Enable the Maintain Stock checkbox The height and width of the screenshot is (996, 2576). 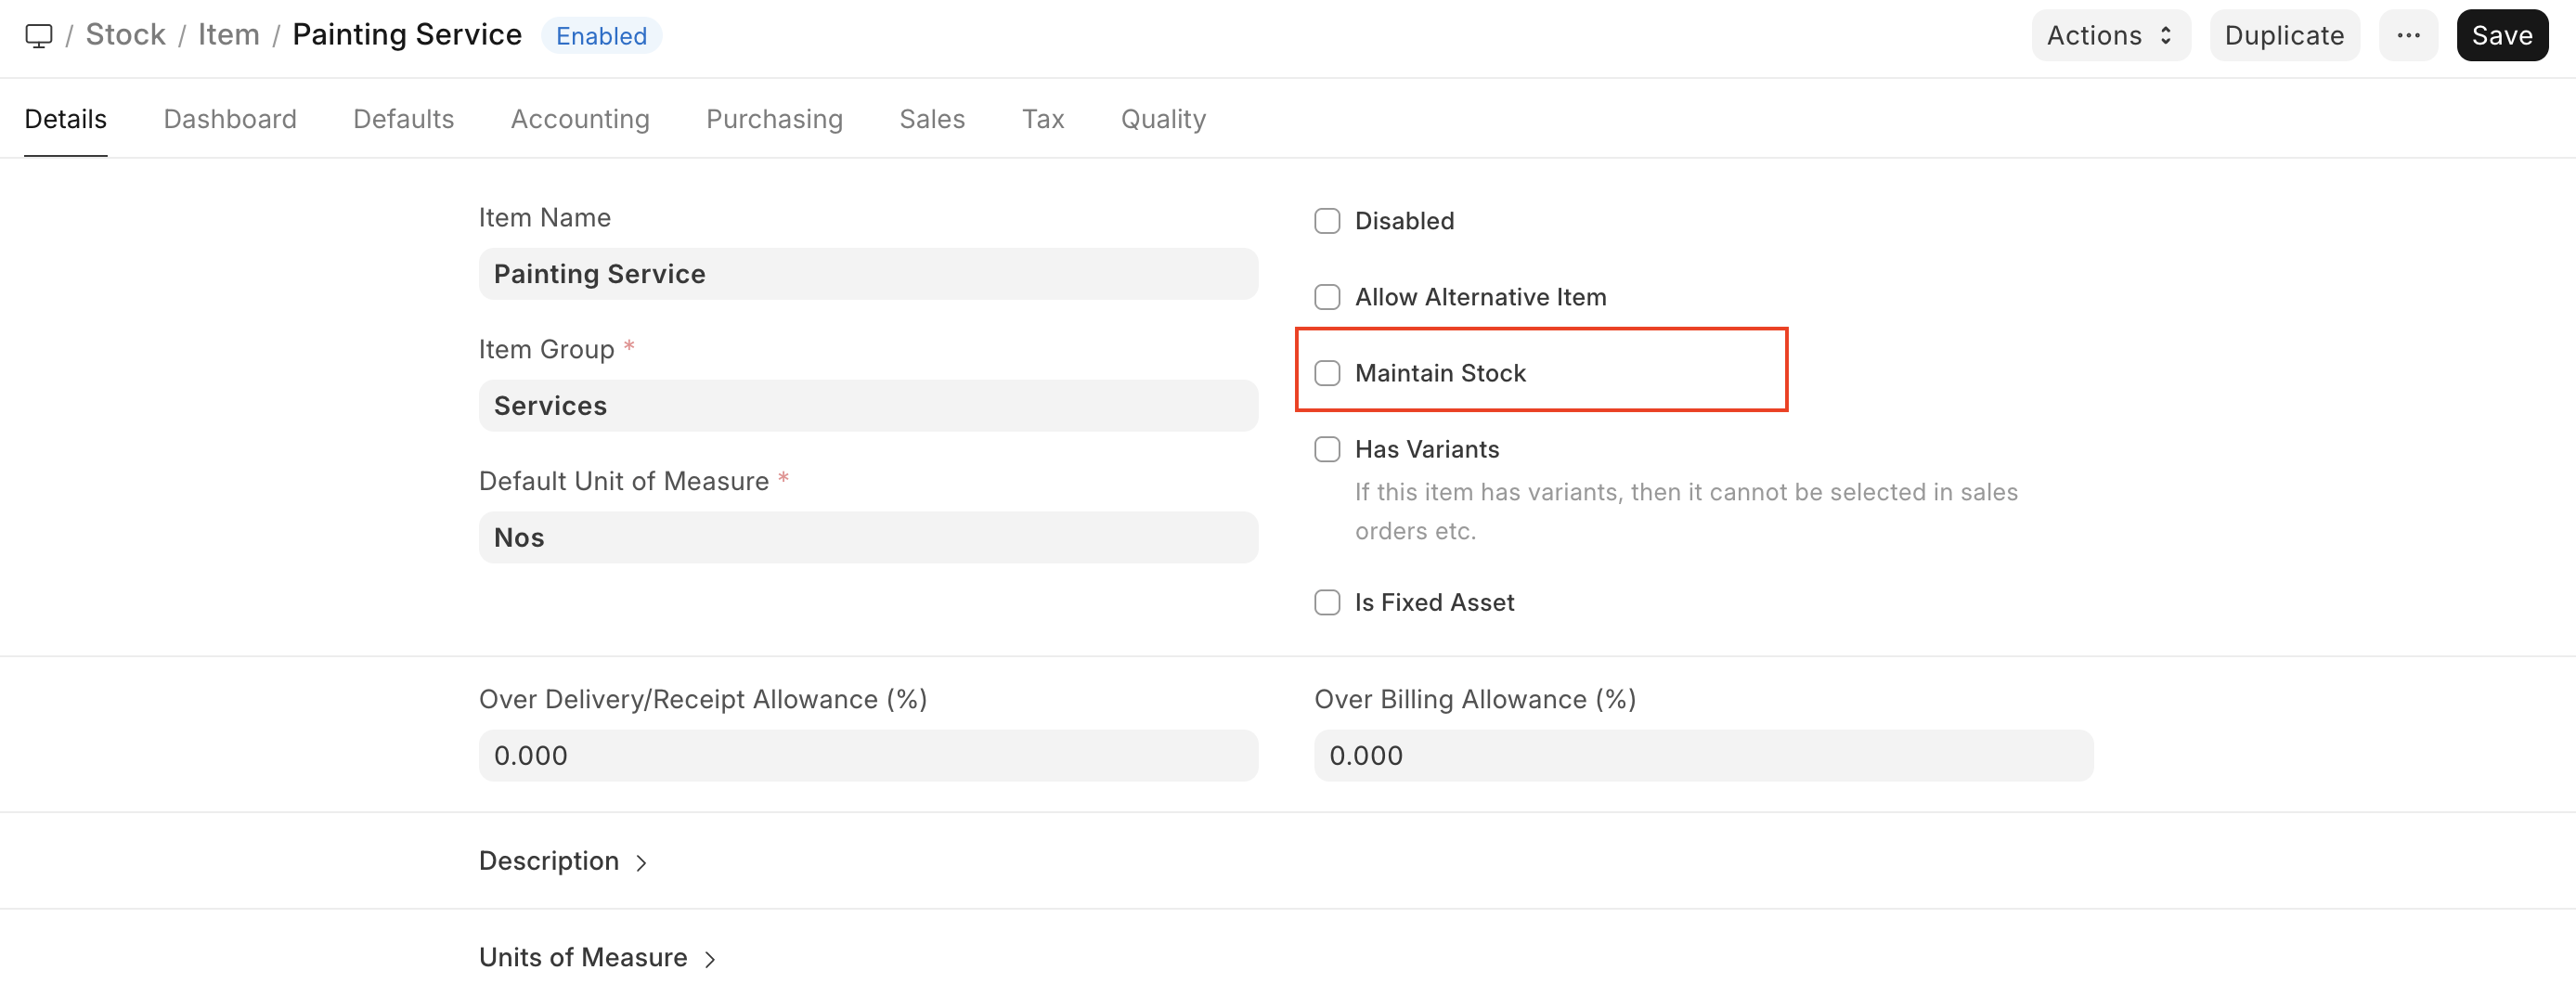click(1327, 373)
